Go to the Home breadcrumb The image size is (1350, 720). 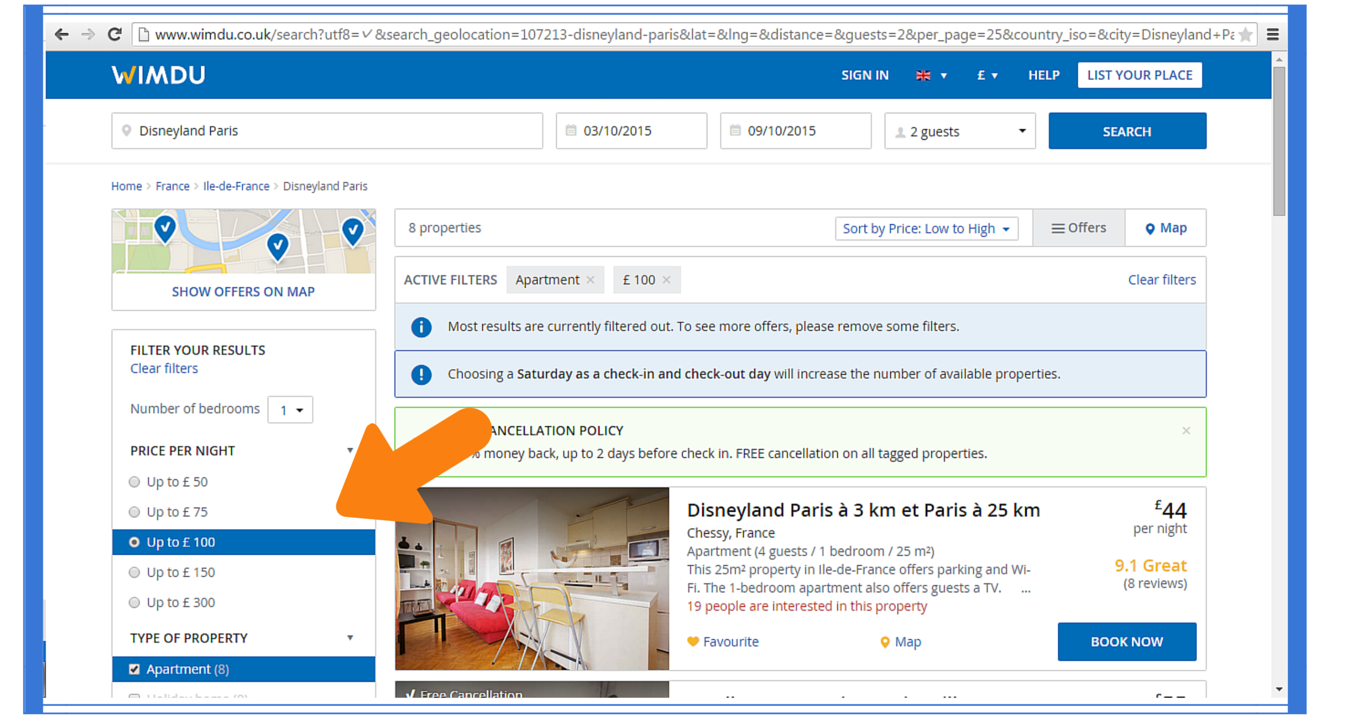point(126,186)
